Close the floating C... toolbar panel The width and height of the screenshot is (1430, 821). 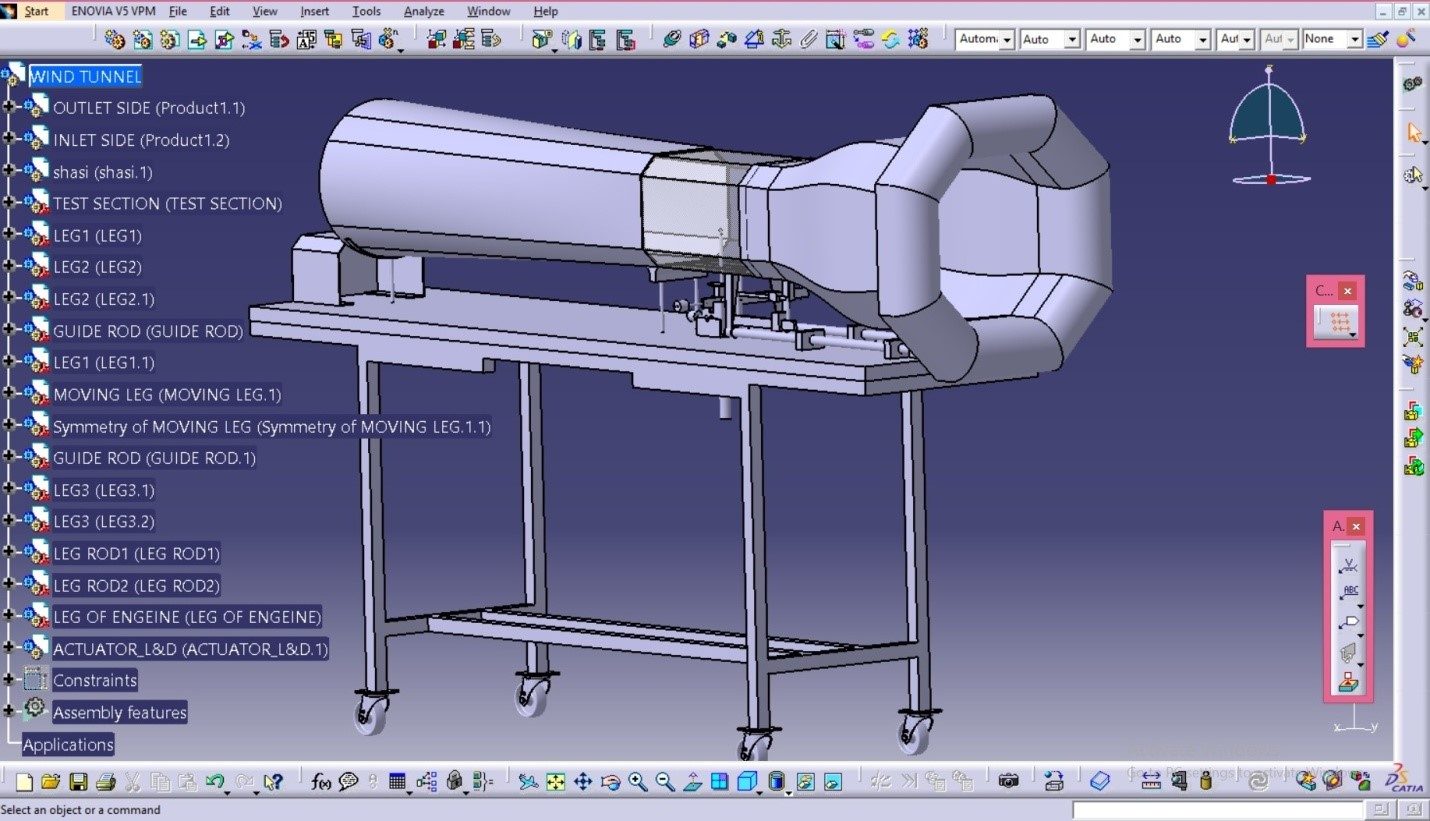point(1348,291)
